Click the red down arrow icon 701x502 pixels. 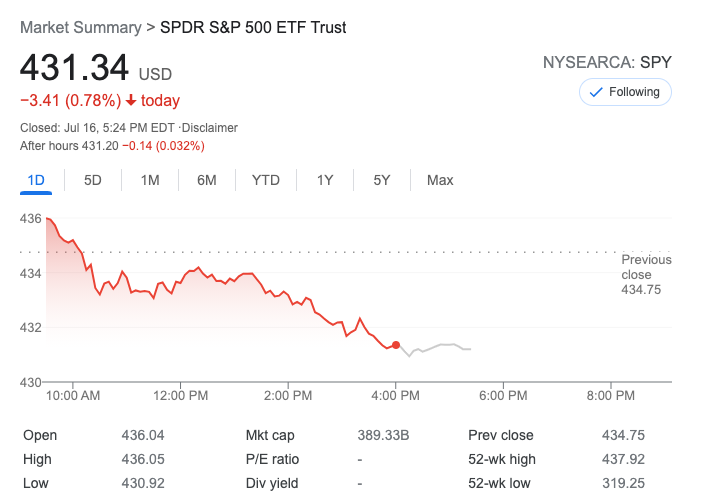(131, 100)
